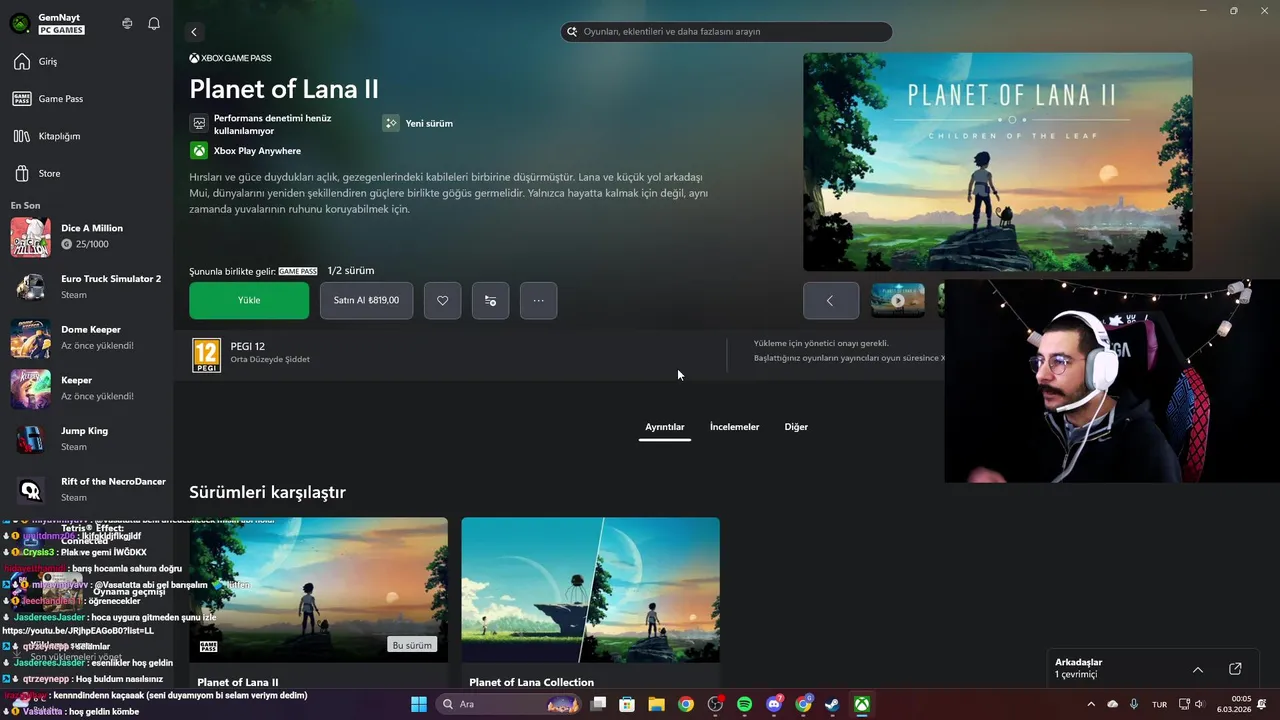Screen dimensions: 1280x720
Task: Click the Sürümleri karşılaştır heading
Action: [267, 492]
